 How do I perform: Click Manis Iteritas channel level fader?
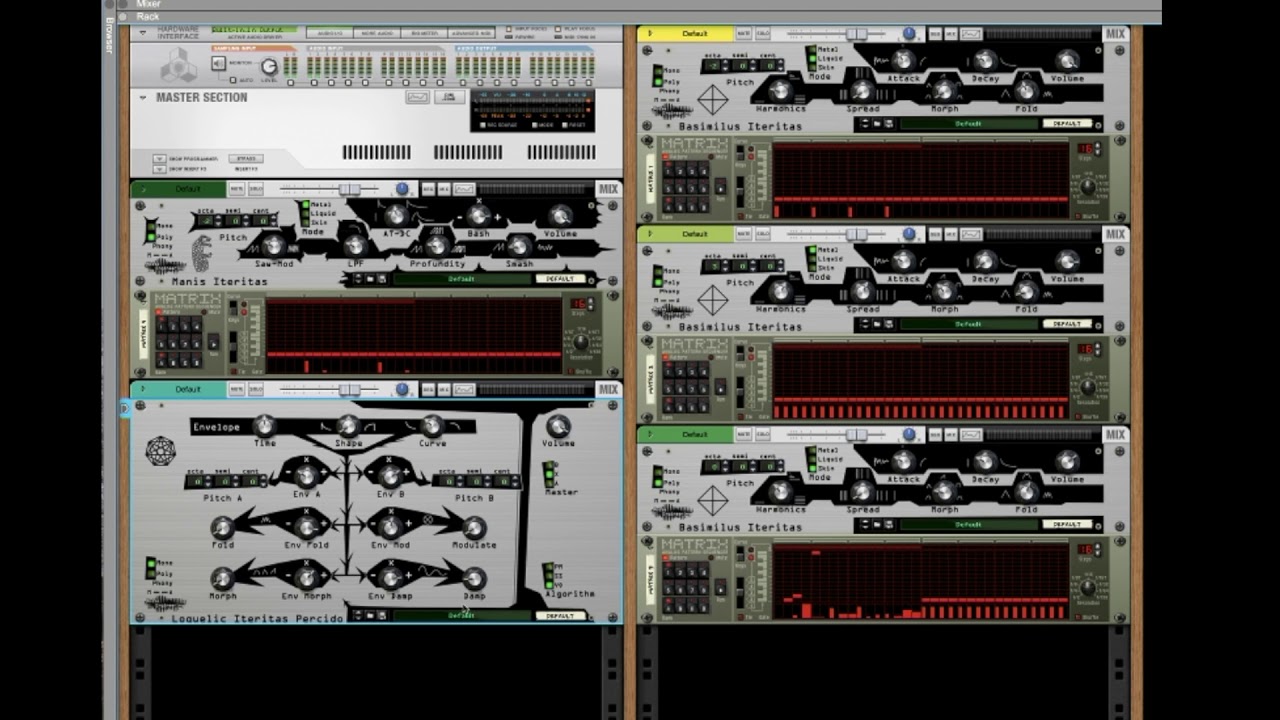[x=350, y=189]
